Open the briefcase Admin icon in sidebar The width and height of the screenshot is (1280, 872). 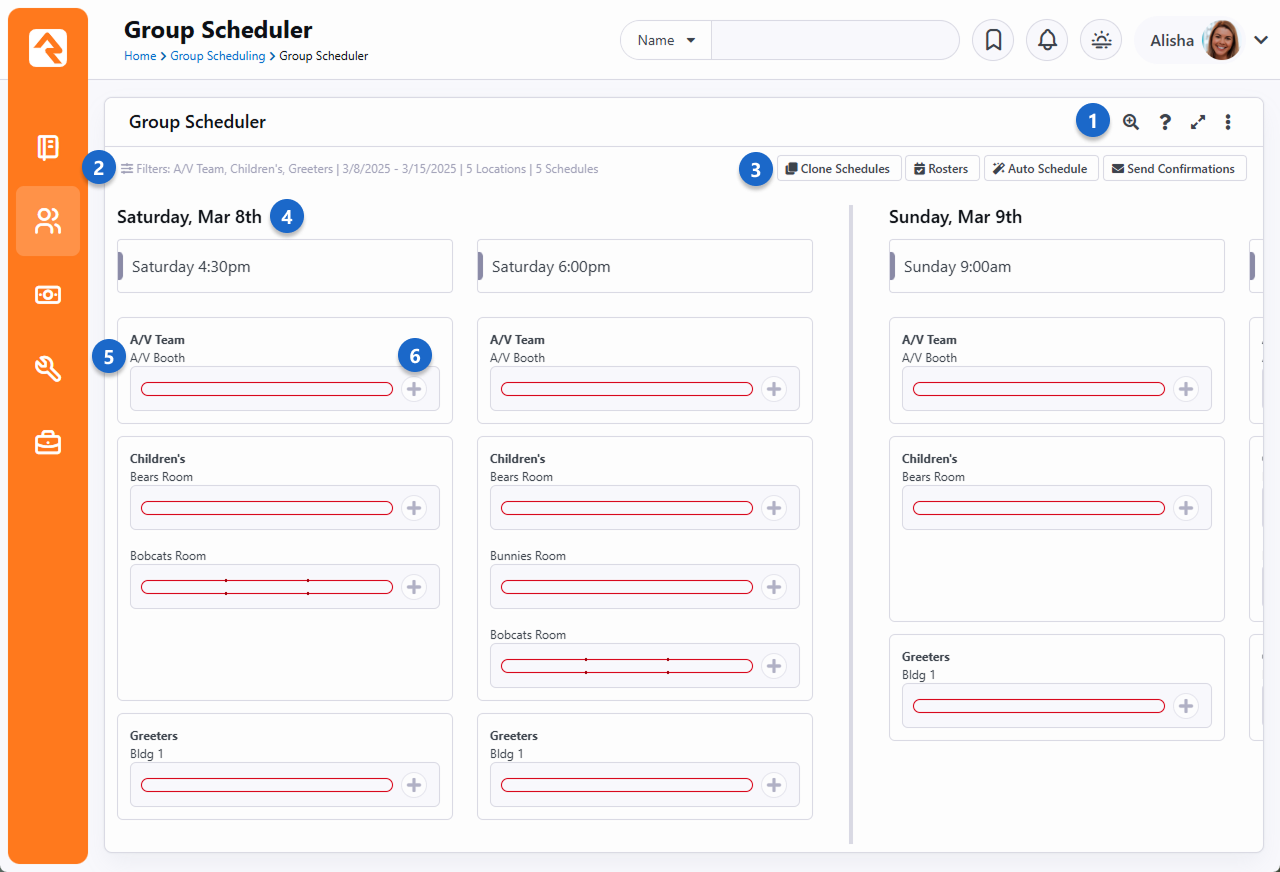48,442
